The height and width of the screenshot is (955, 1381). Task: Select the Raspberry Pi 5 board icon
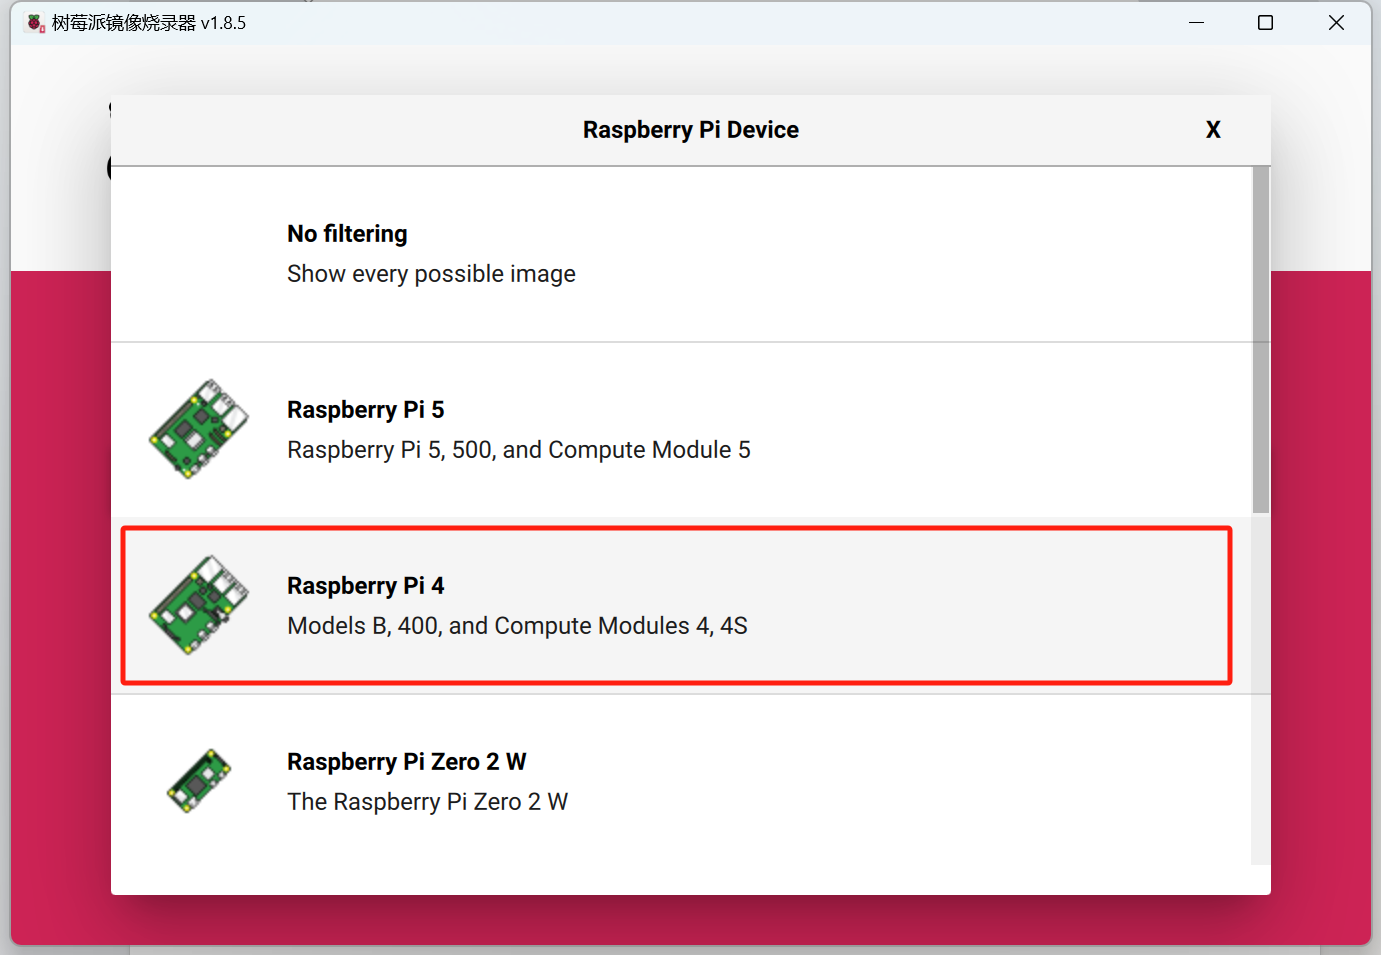[199, 429]
